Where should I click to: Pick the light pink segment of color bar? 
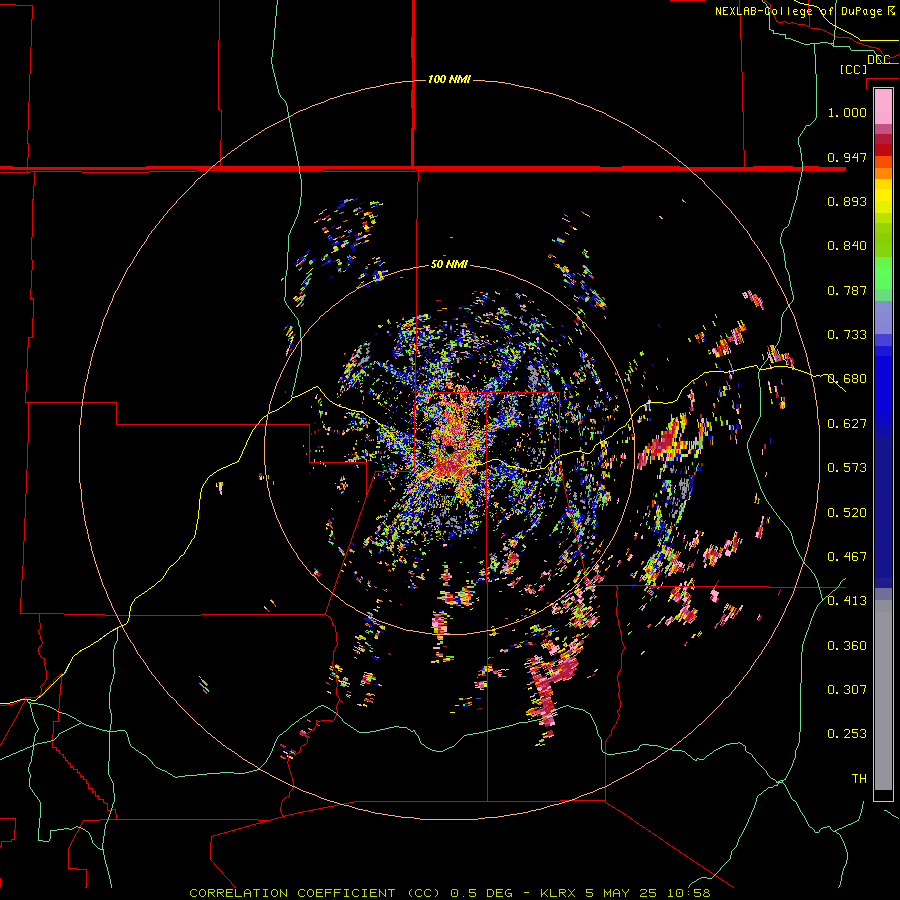(x=883, y=106)
